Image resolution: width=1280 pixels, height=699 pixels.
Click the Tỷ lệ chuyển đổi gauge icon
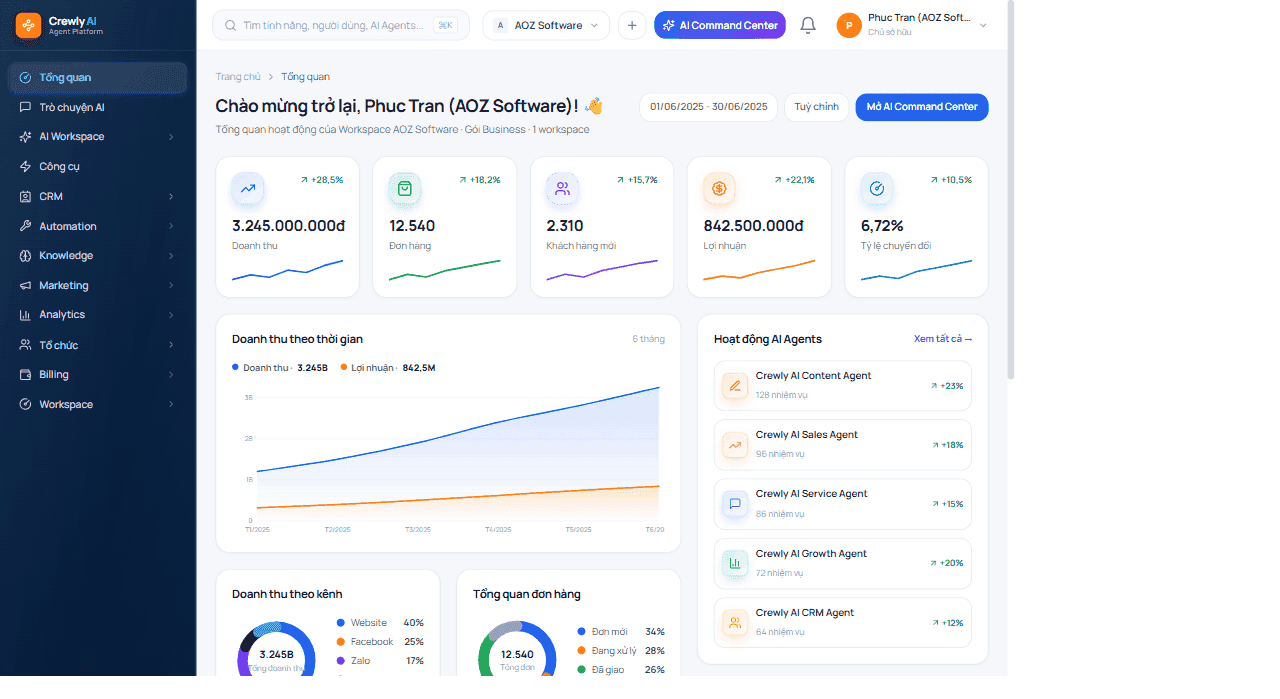(x=877, y=188)
